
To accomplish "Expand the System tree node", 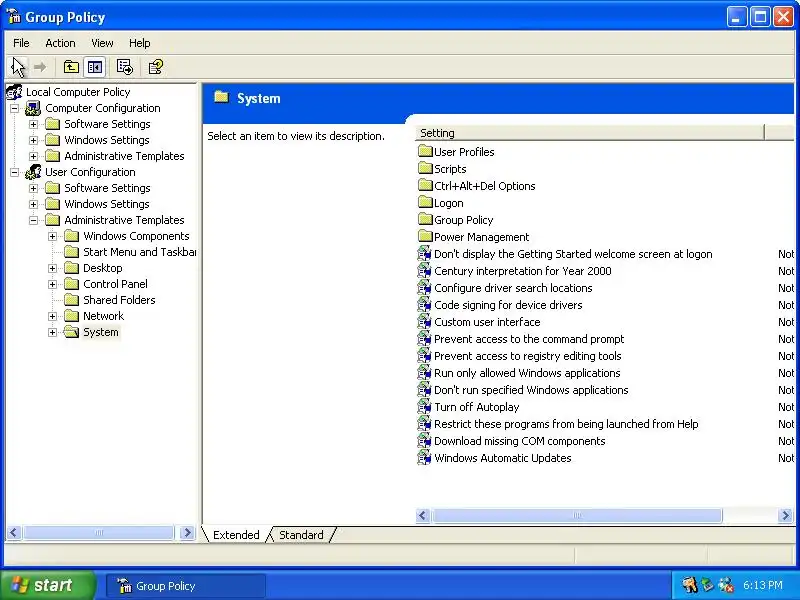I will pyautogui.click(x=52, y=332).
